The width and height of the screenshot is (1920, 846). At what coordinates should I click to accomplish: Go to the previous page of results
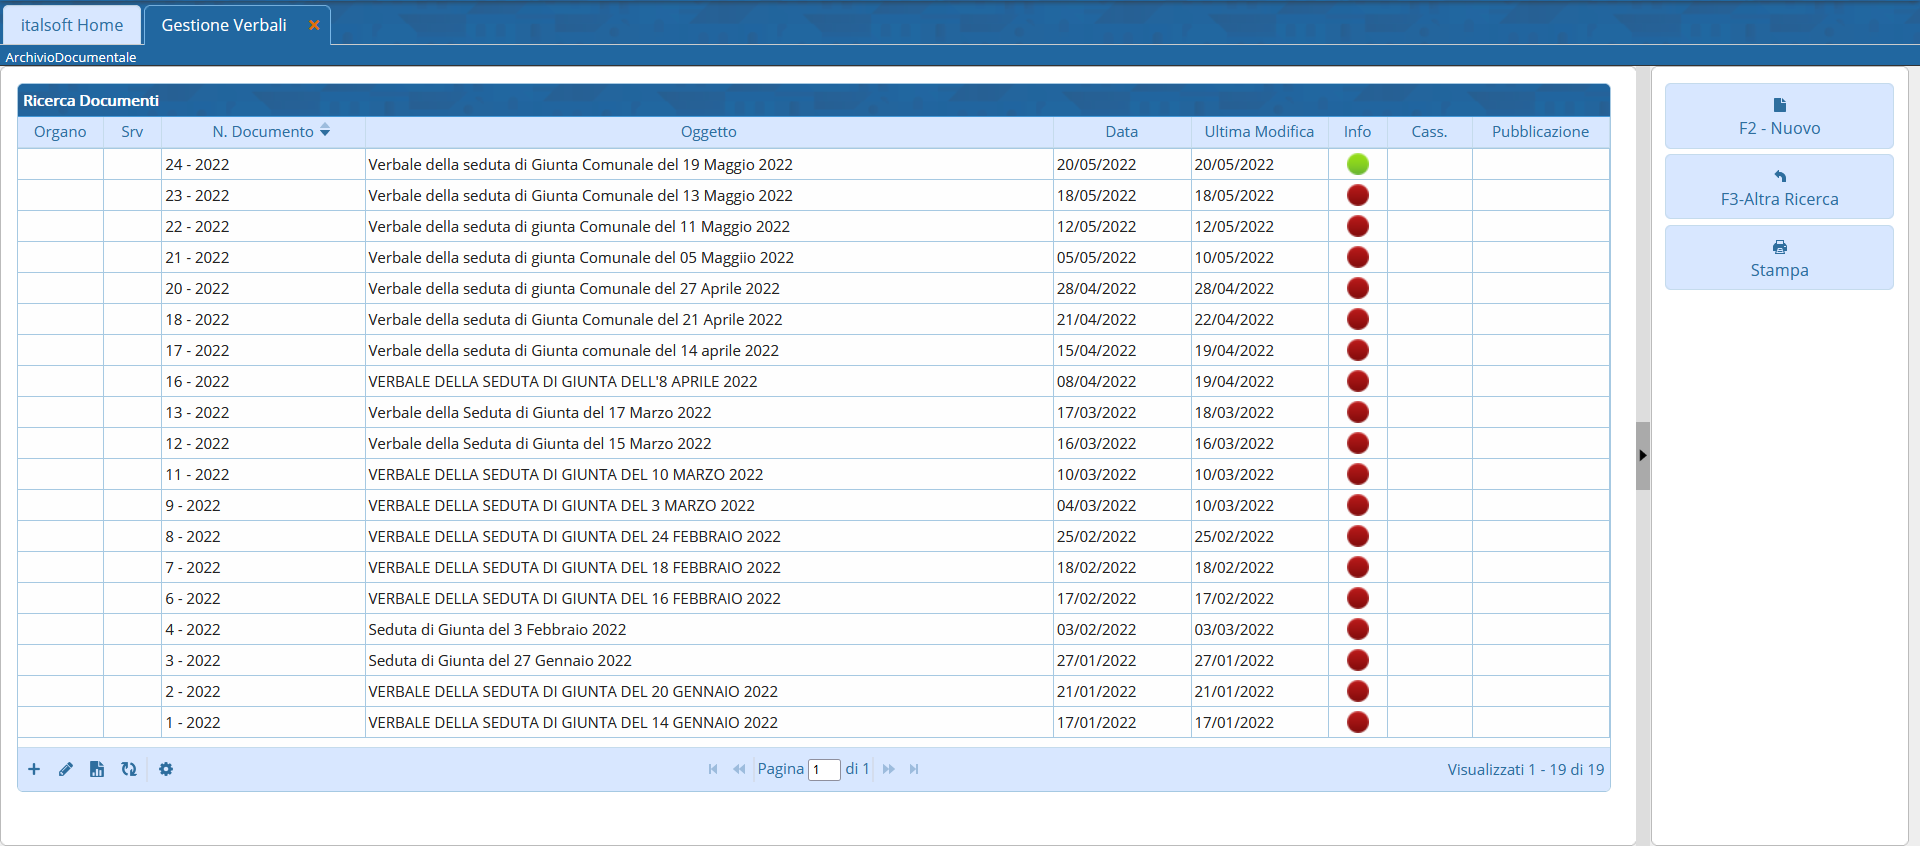coord(739,769)
